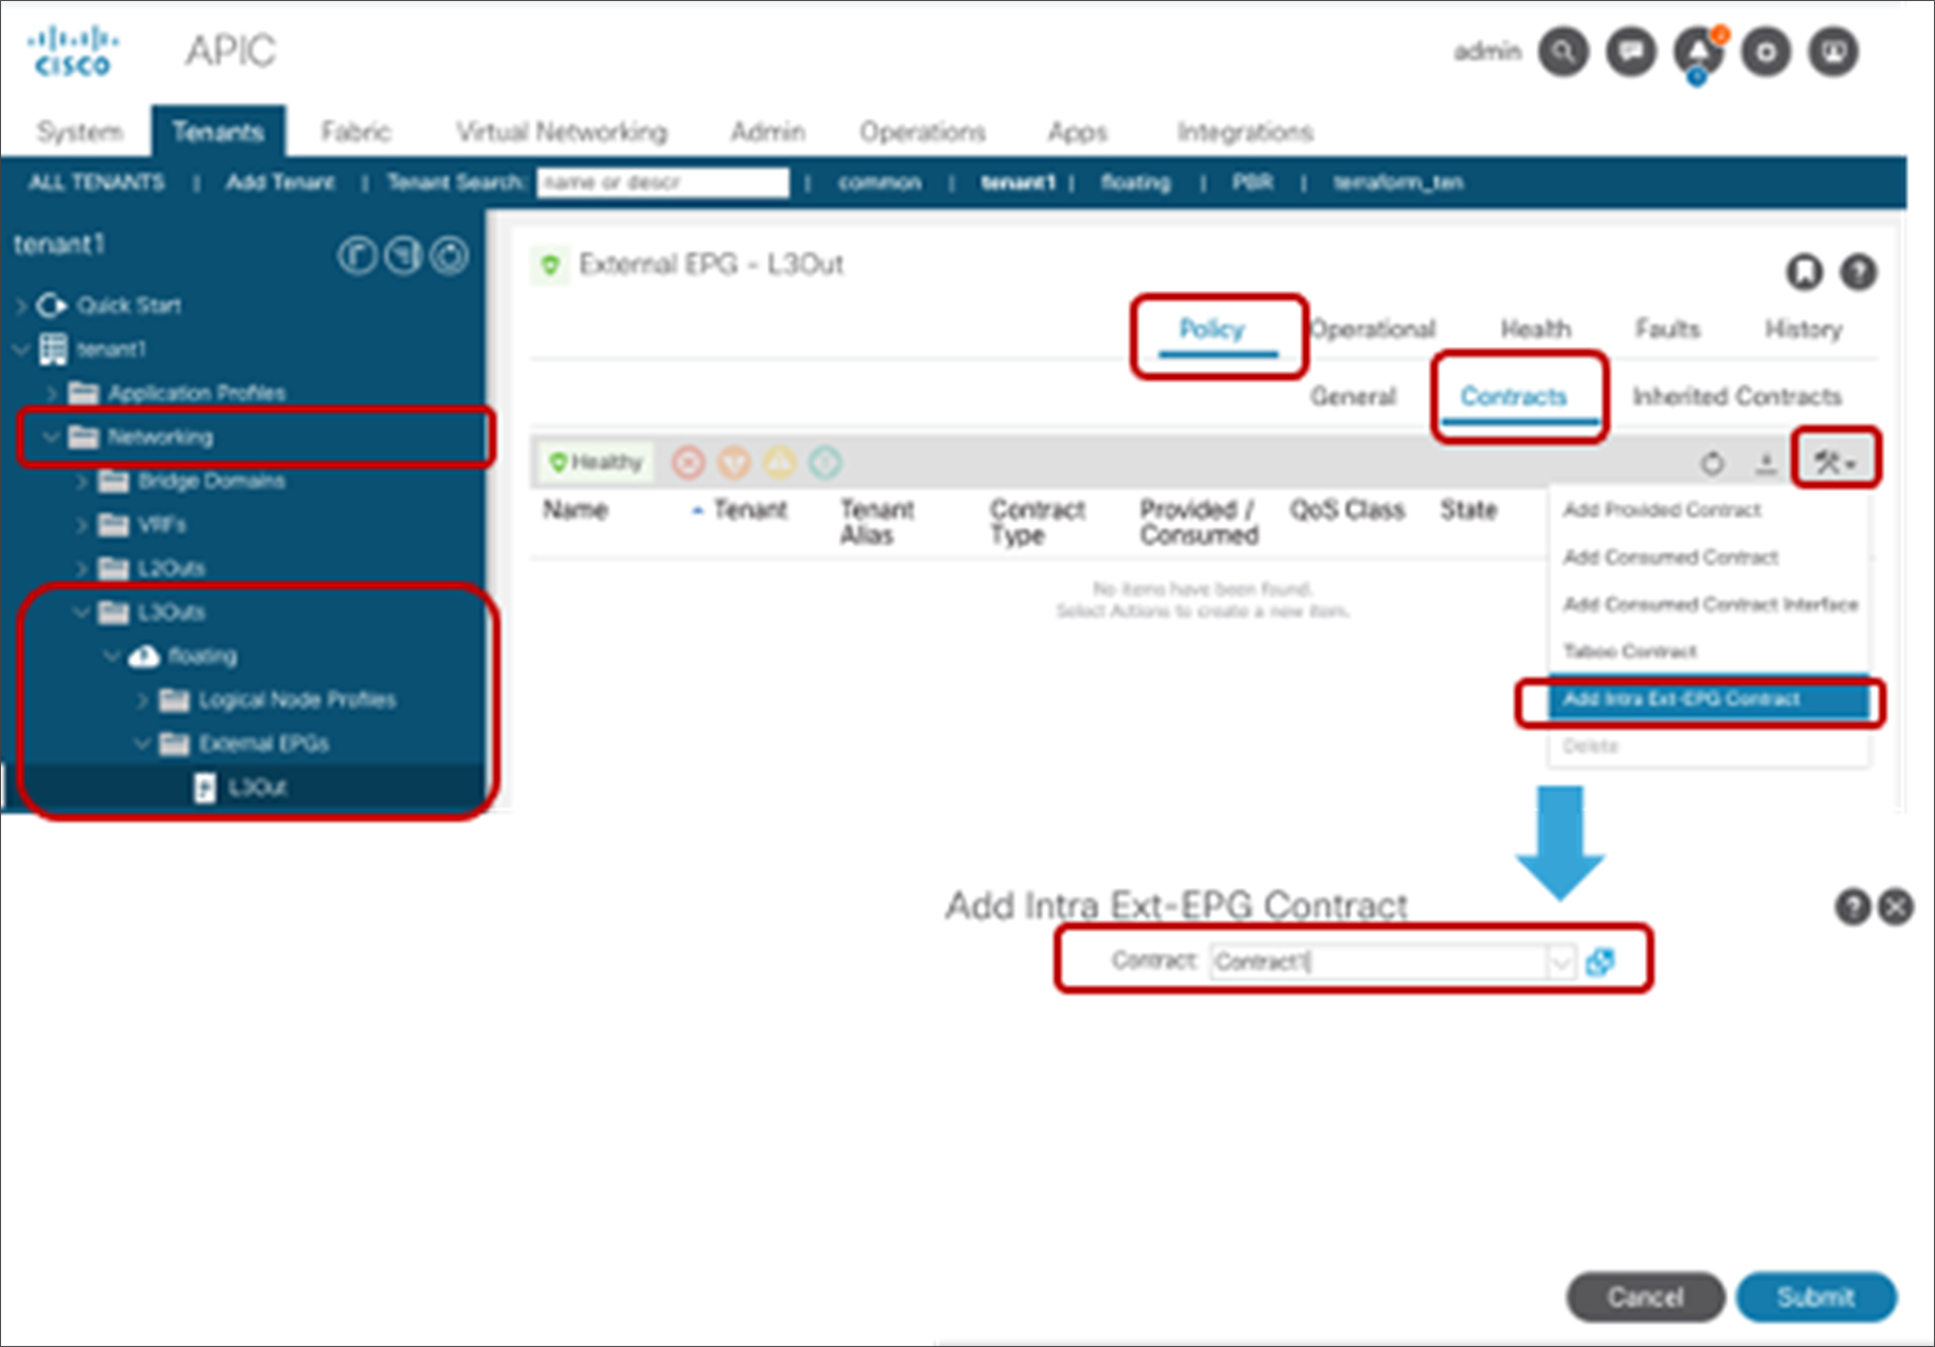Click the Cancel button
The width and height of the screenshot is (1935, 1347).
[x=1644, y=1297]
